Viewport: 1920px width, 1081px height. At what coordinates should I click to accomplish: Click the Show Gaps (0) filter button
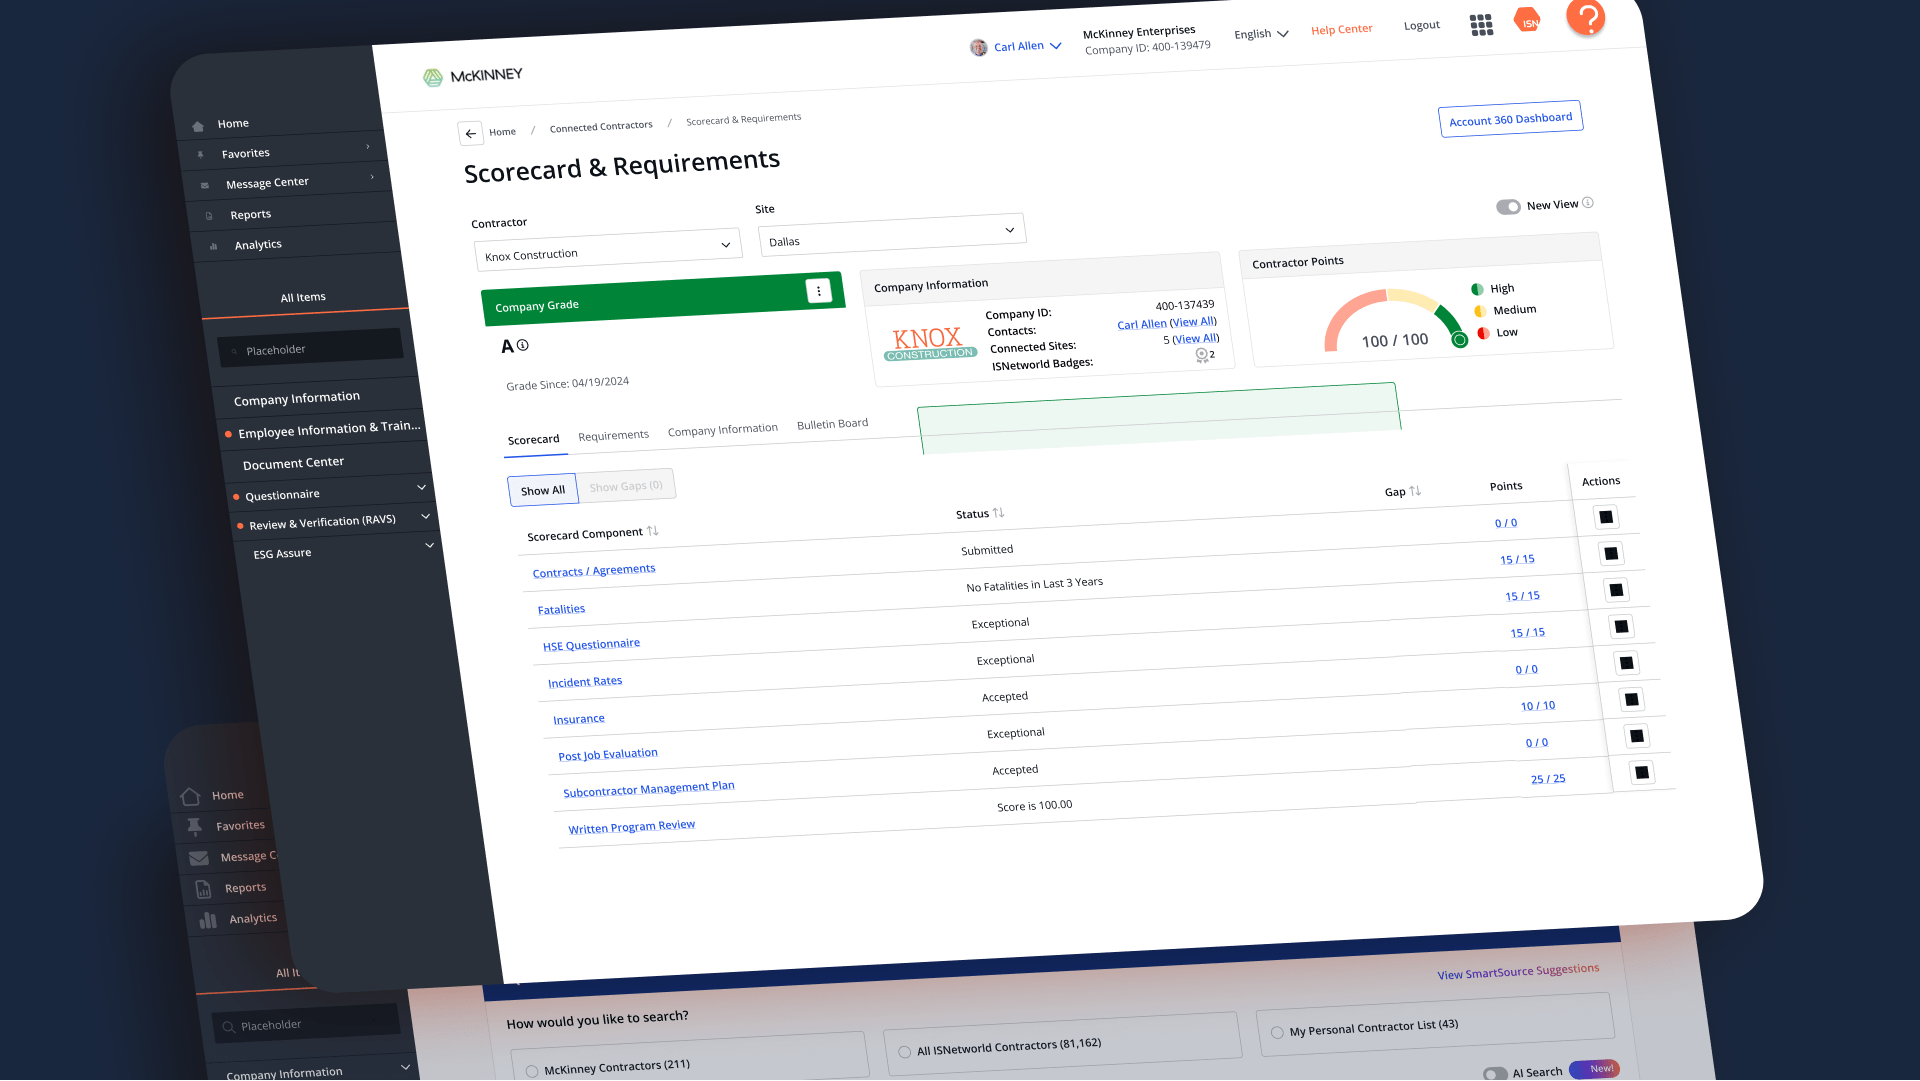tap(625, 486)
